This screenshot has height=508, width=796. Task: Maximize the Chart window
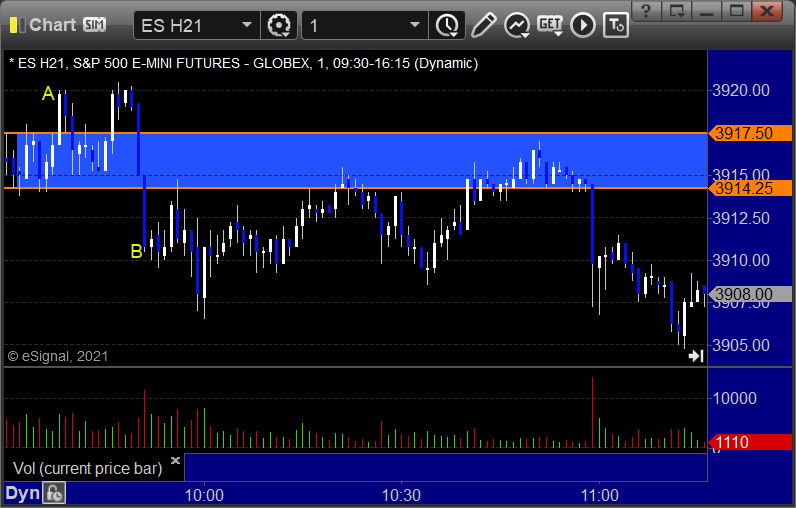pos(737,10)
